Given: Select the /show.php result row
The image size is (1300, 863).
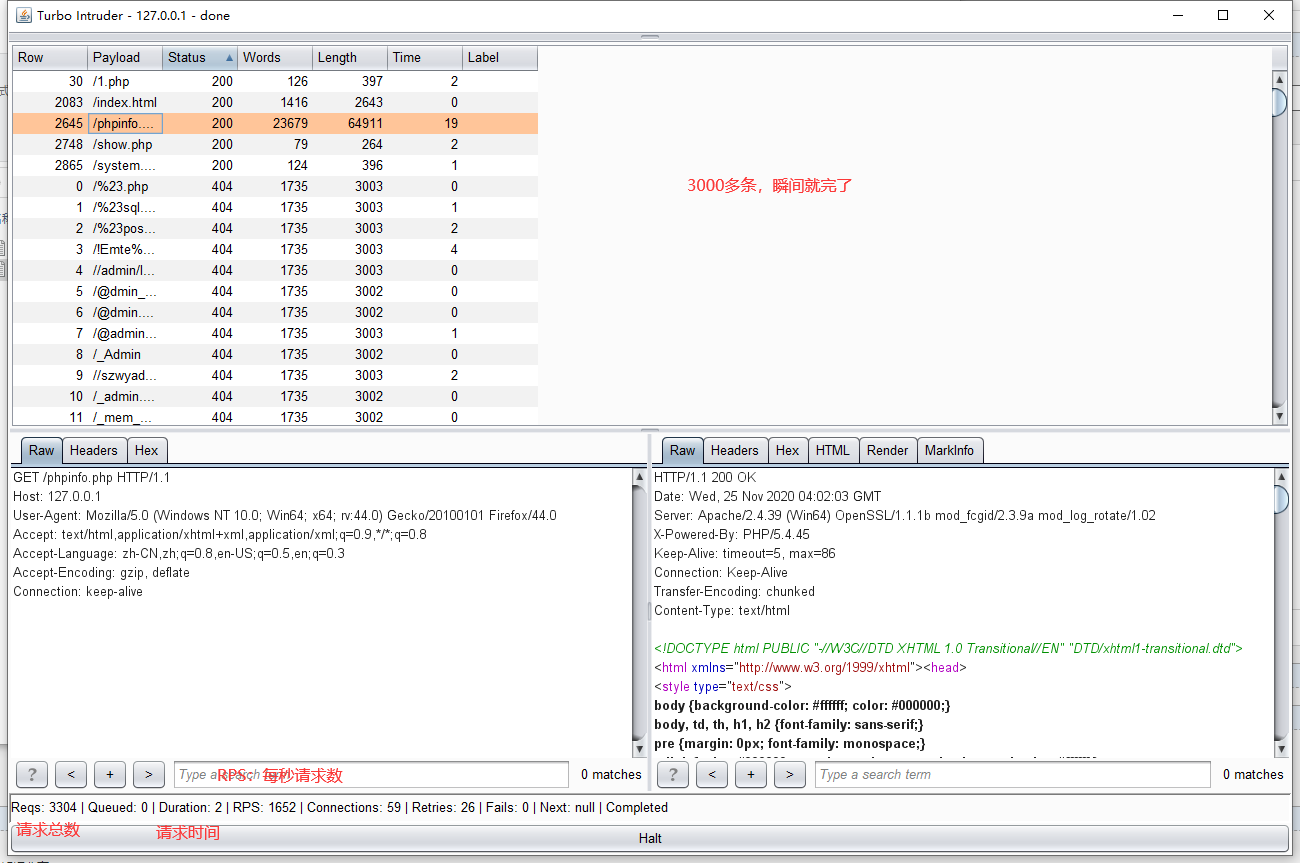Looking at the screenshot, I should 275,144.
